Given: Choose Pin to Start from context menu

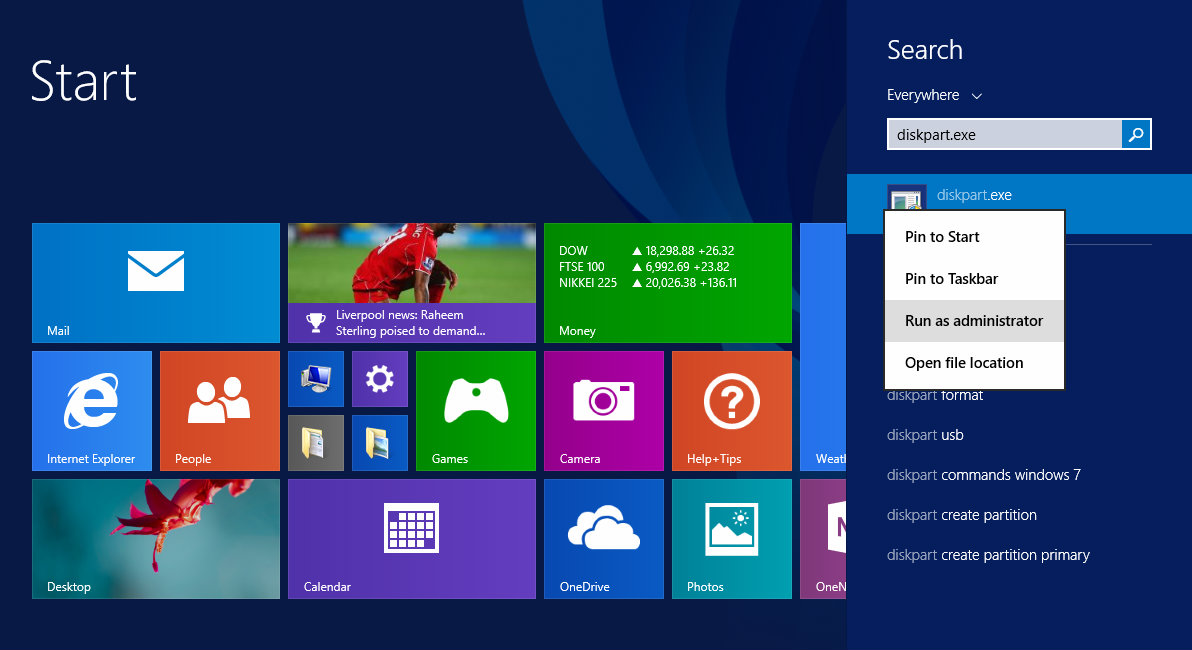Looking at the screenshot, I should coord(975,237).
